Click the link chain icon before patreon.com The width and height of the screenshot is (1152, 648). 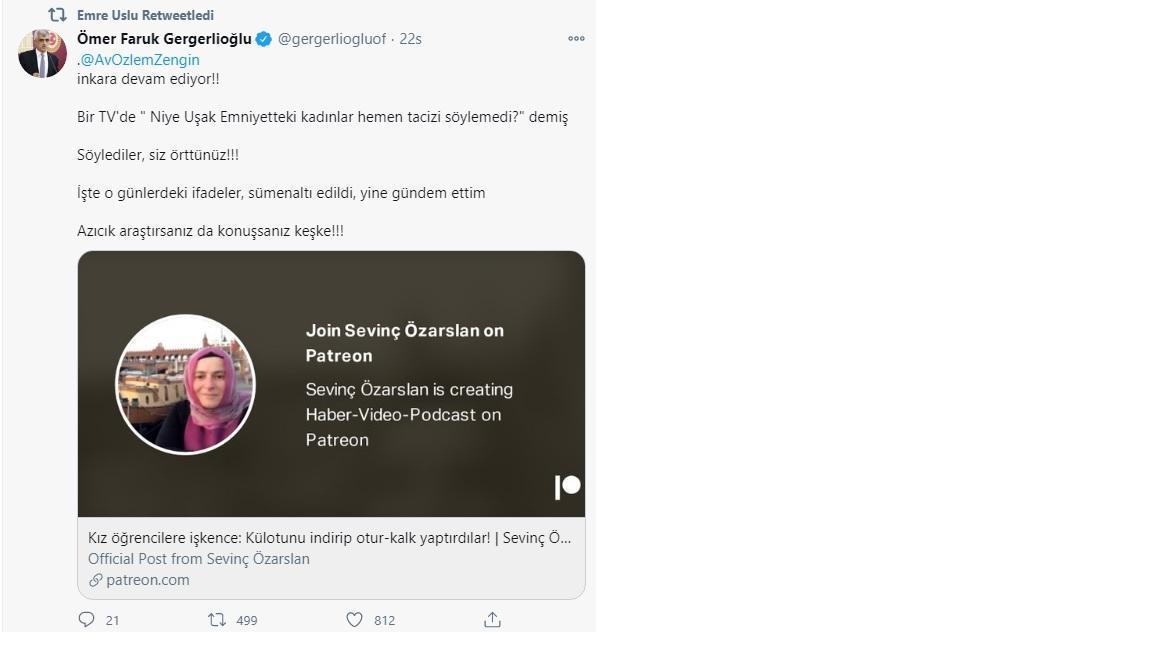[93, 580]
